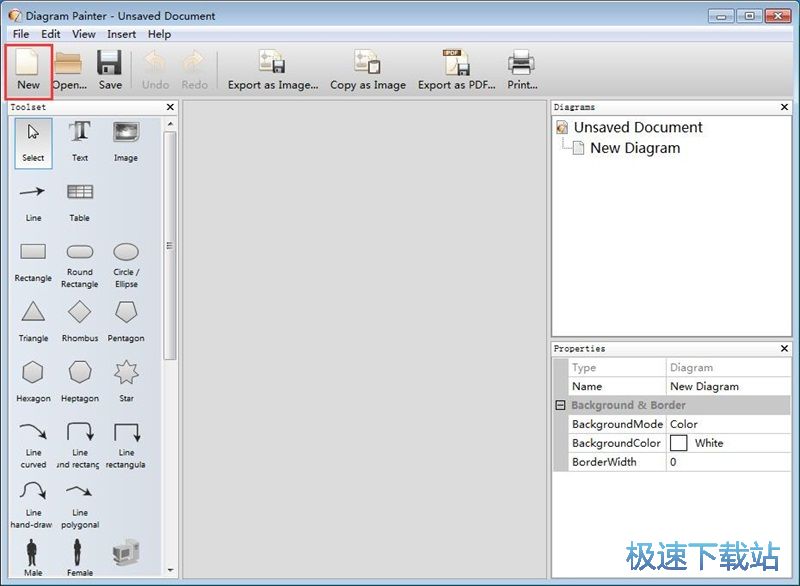
Task: Select the Line rectangular tool
Action: 126,446
